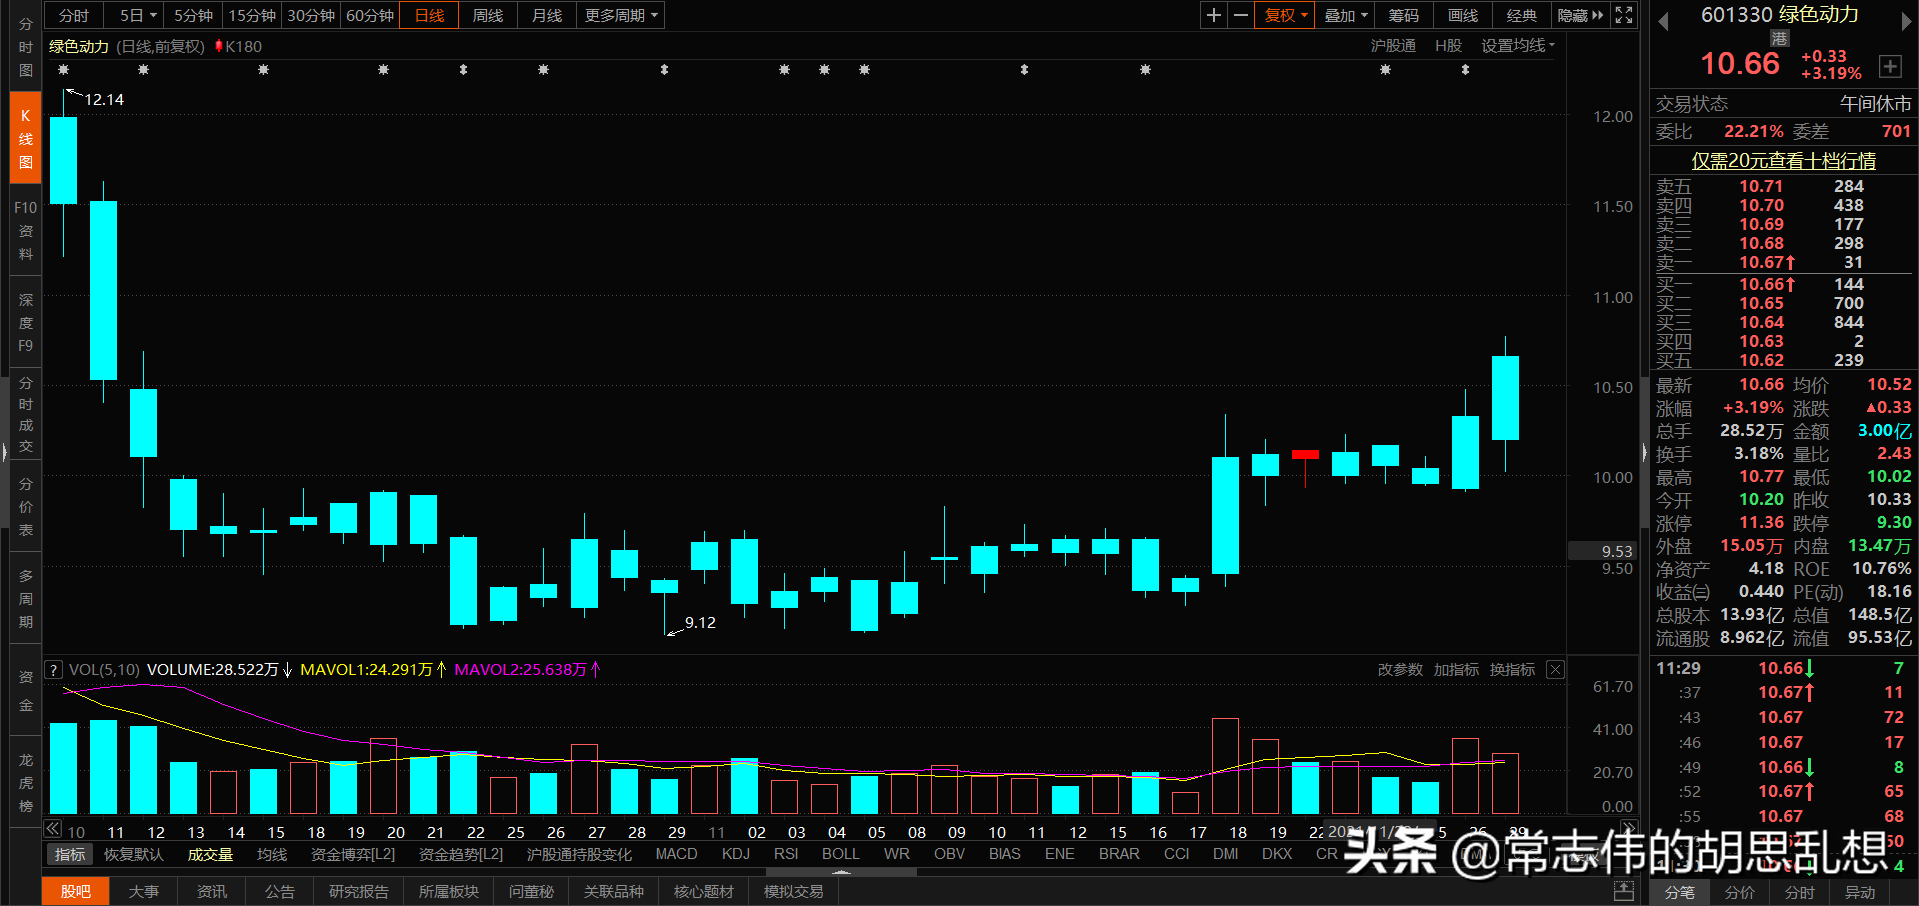The height and width of the screenshot is (906, 1919).
Task: Click the 改参数 parameter button
Action: coord(1399,669)
